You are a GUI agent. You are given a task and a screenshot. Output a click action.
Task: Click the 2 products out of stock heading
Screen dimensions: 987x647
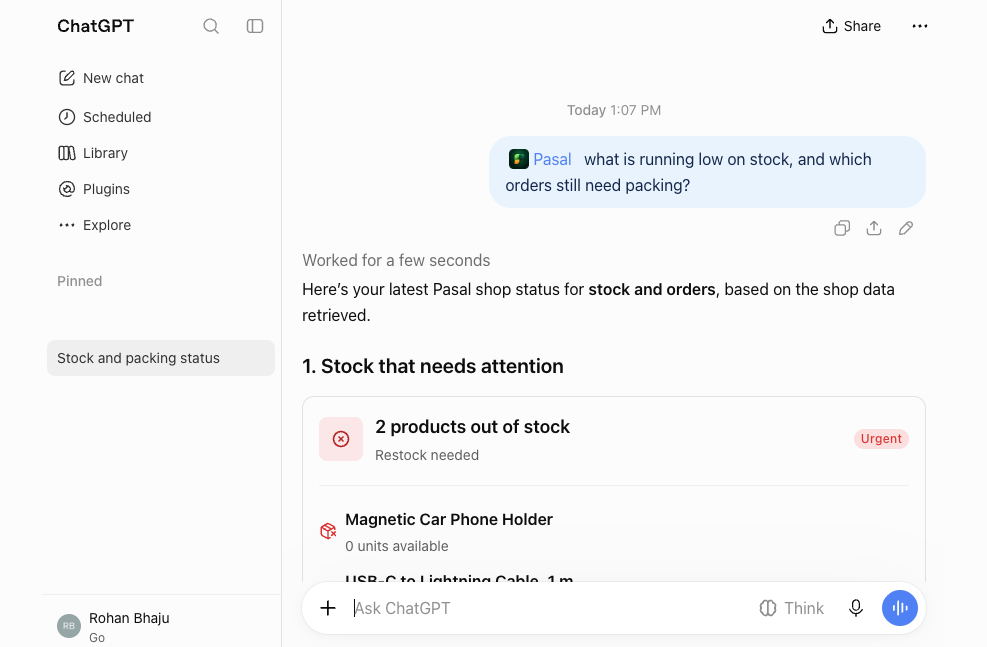pyautogui.click(x=472, y=427)
